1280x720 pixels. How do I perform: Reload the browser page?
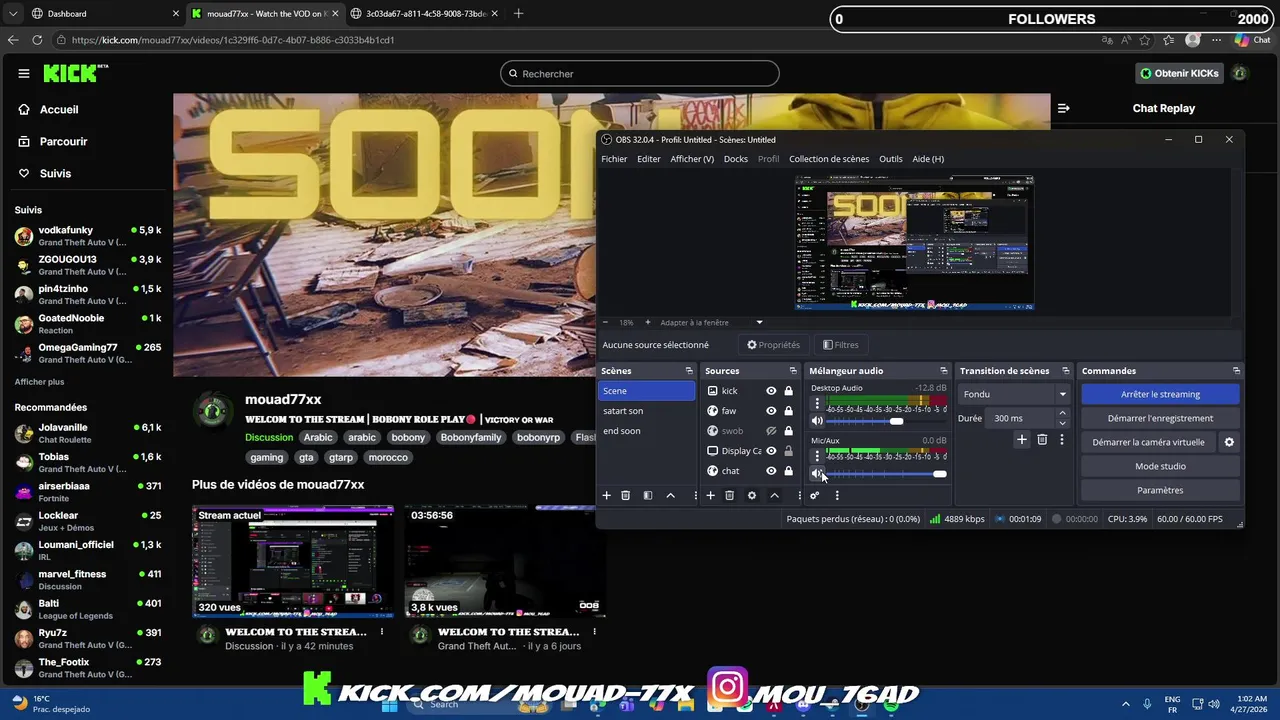(x=37, y=40)
